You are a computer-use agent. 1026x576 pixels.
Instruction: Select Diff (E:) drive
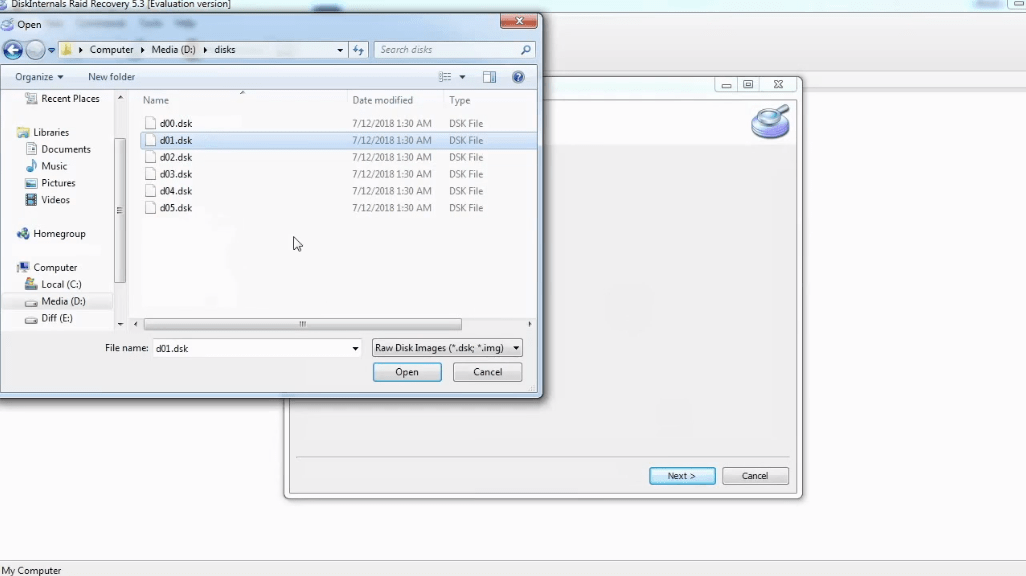pyautogui.click(x=56, y=319)
